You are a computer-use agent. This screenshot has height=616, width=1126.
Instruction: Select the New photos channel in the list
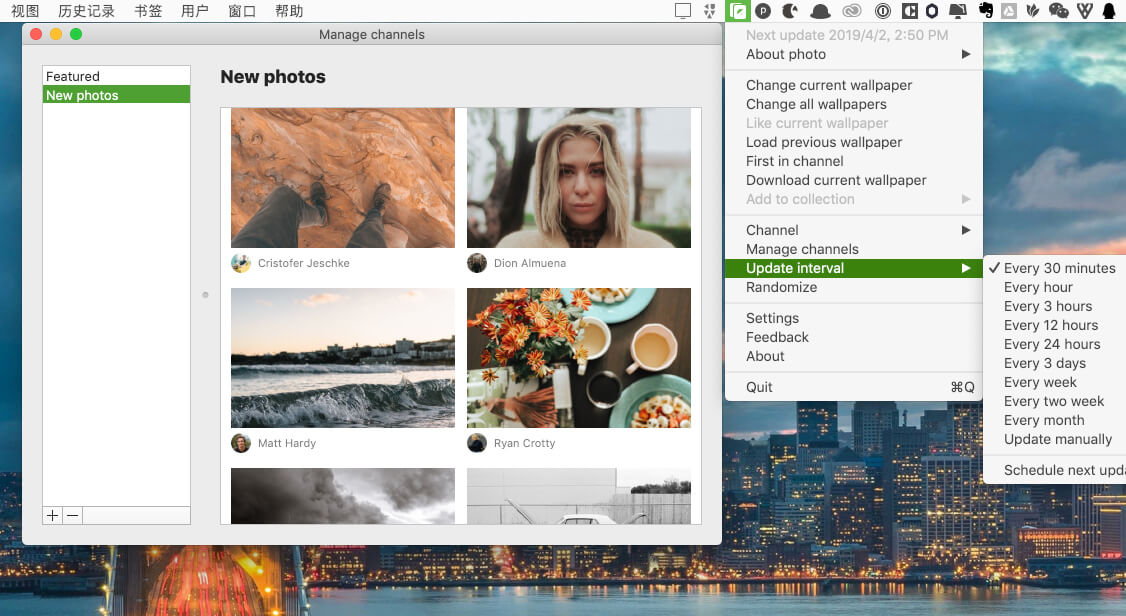point(116,95)
